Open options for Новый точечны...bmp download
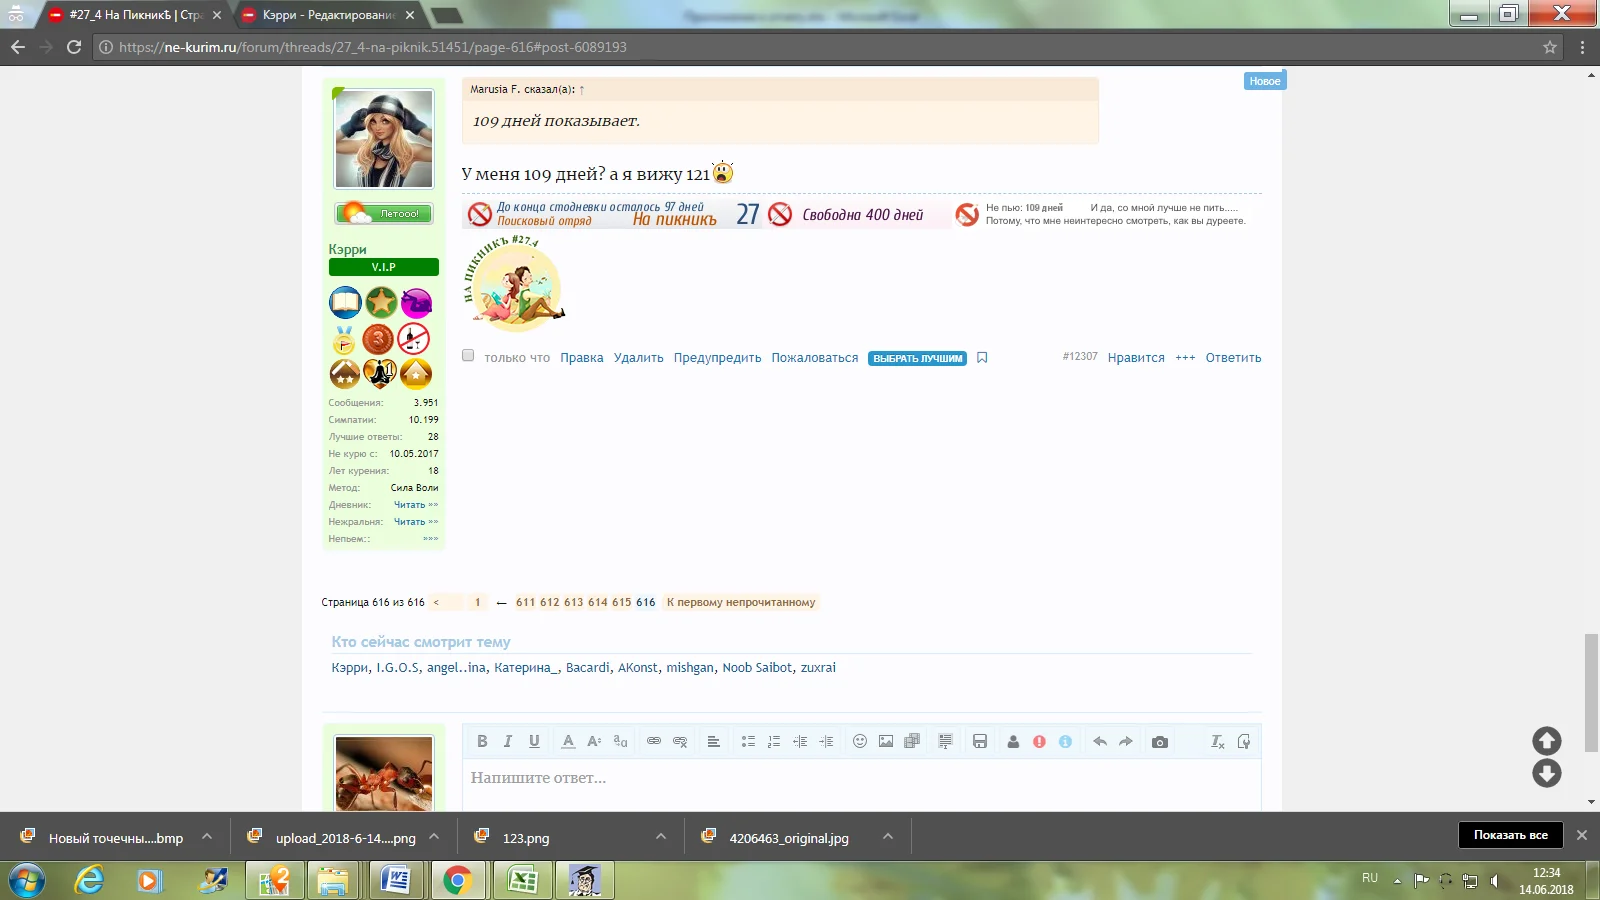The image size is (1600, 900). [207, 837]
